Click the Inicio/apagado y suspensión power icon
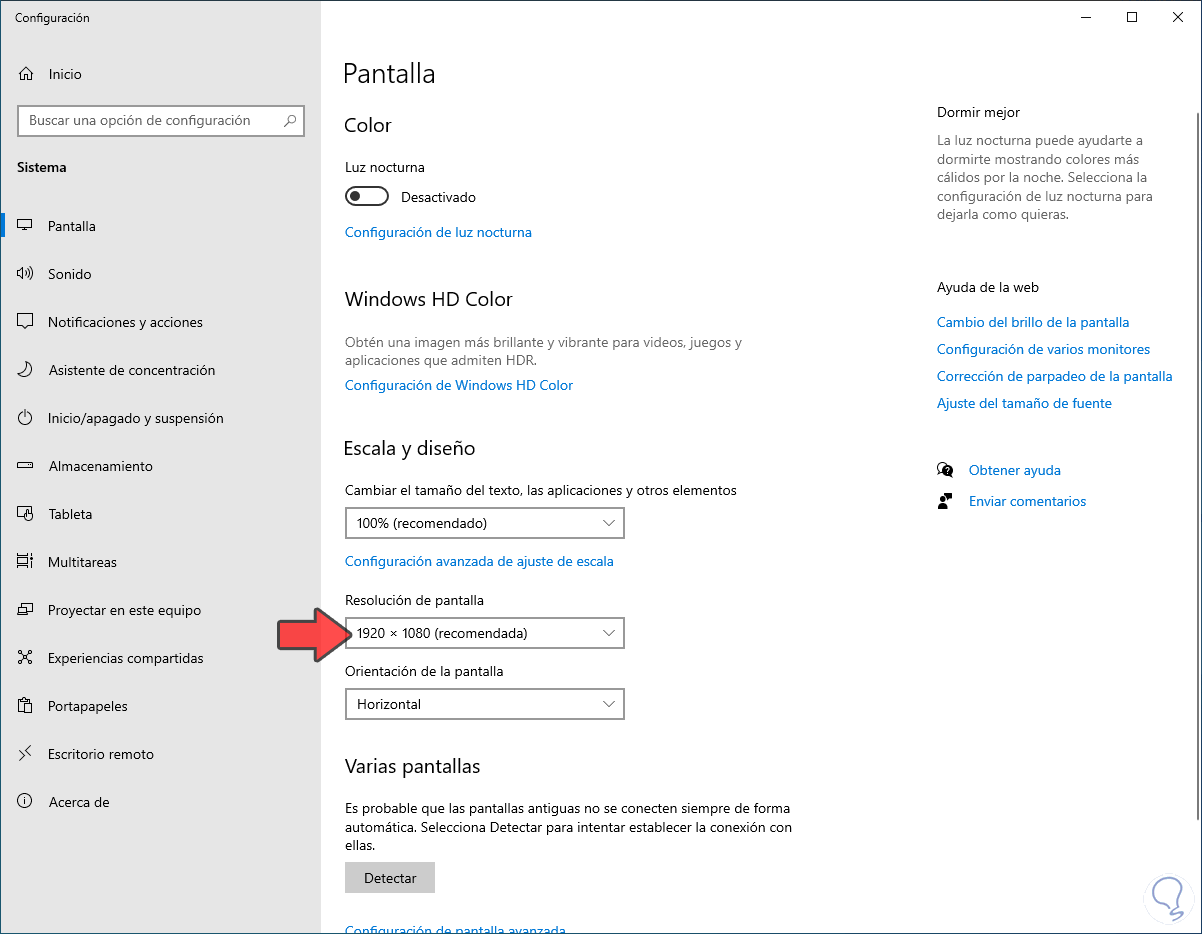The image size is (1202, 934). click(26, 418)
